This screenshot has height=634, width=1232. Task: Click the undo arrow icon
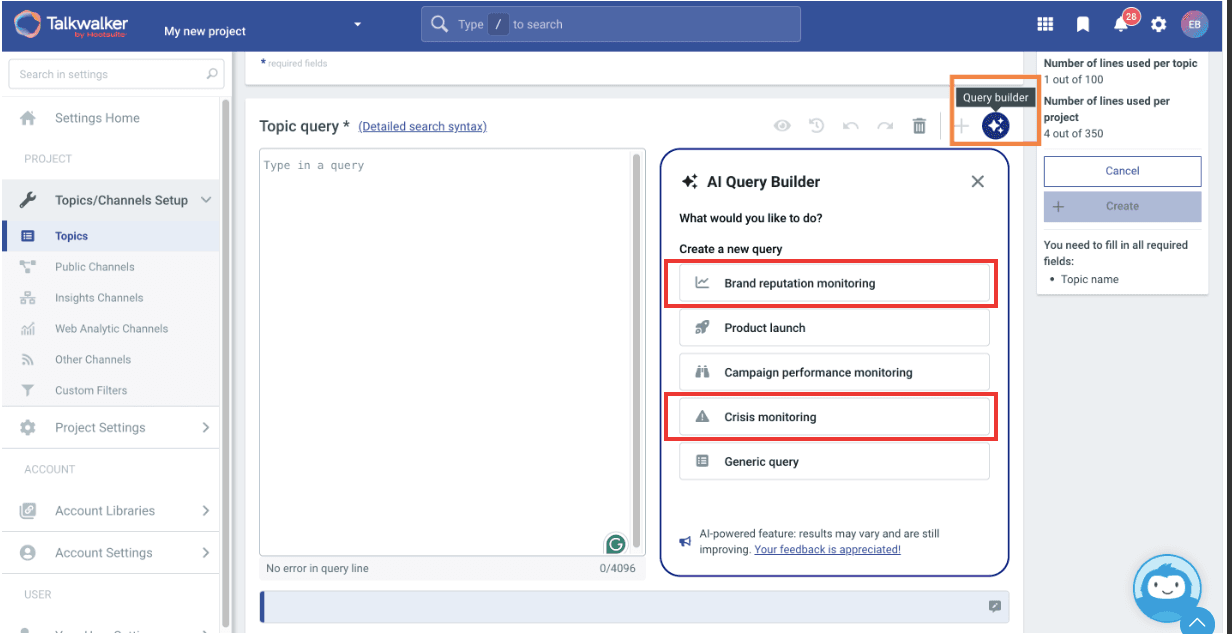point(851,126)
